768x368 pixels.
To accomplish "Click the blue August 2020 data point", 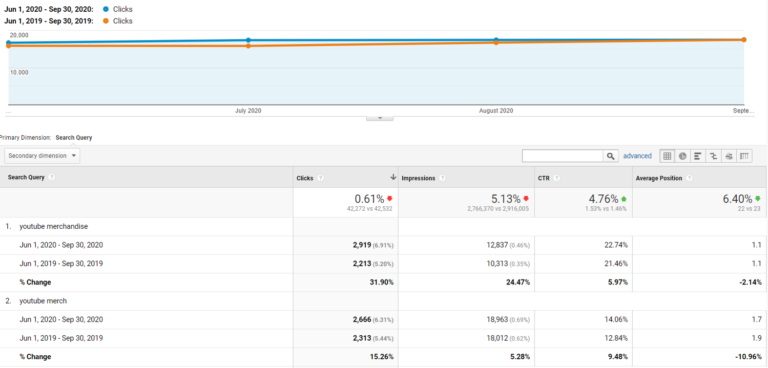I will point(496,40).
